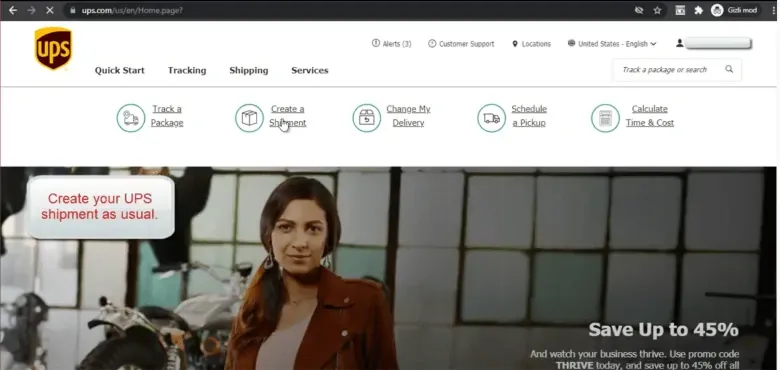Click the Change My Delivery icon
The width and height of the screenshot is (780, 370).
367,118
